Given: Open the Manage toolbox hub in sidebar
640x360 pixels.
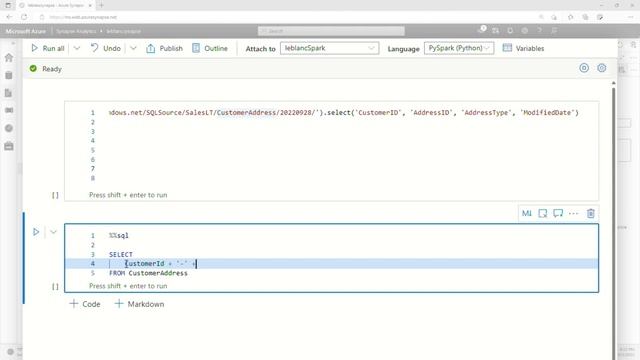Looking at the screenshot, I should pyautogui.click(x=9, y=146).
